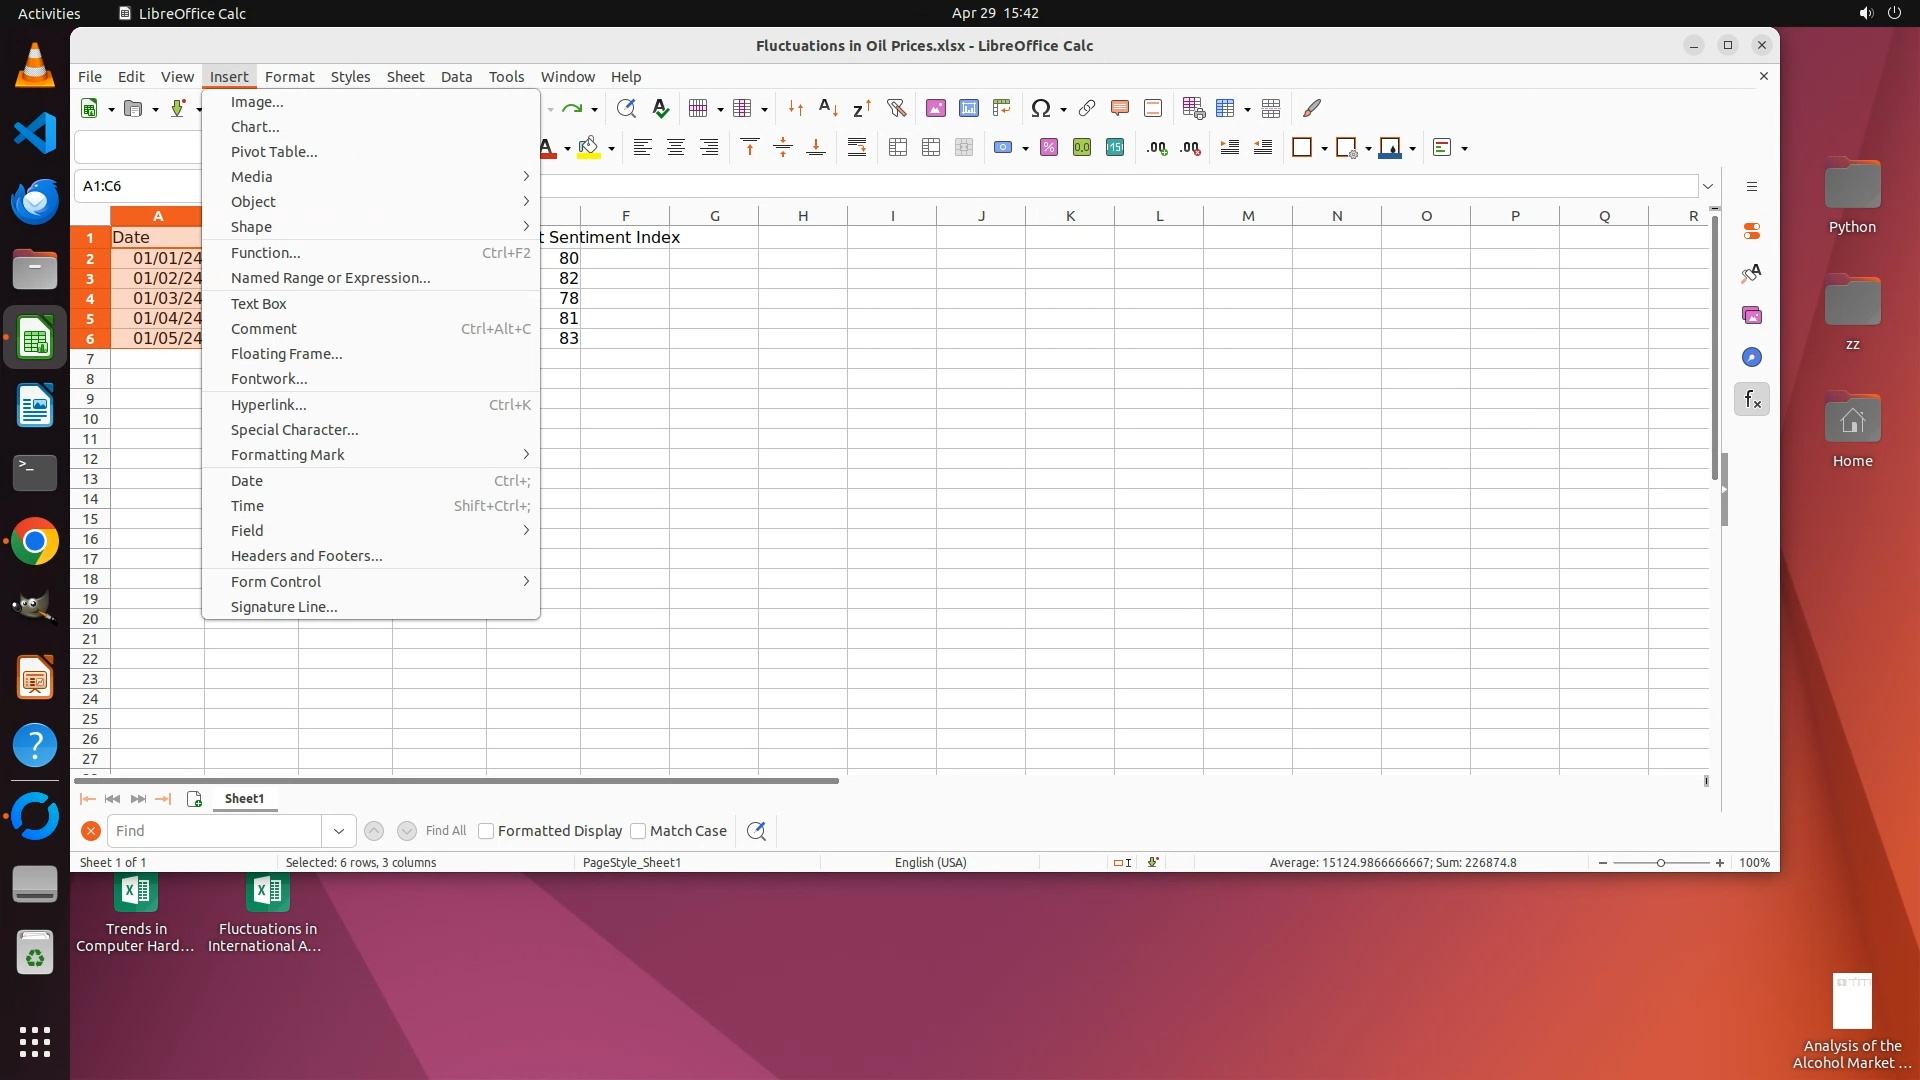Select Chart... from the Insert menu

tap(255, 127)
